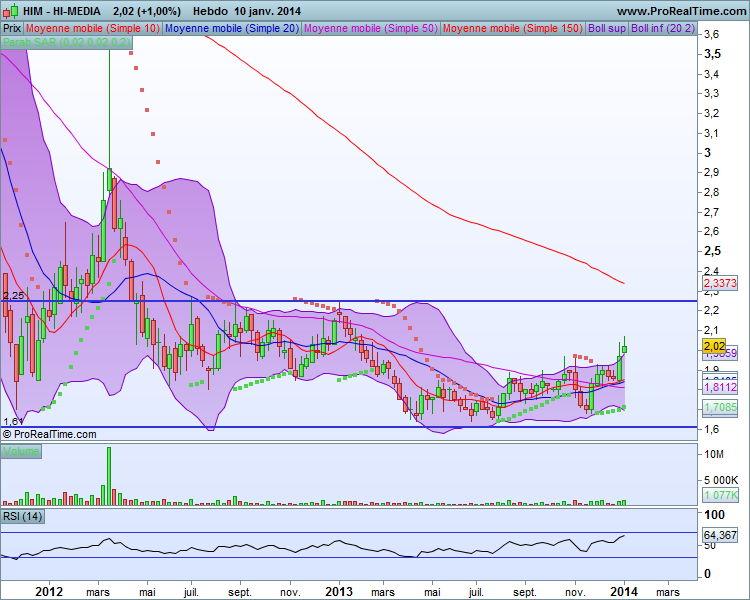750x600 pixels.
Task: Open the Moyenne mobile (Simple 150) label
Action: (x=513, y=28)
